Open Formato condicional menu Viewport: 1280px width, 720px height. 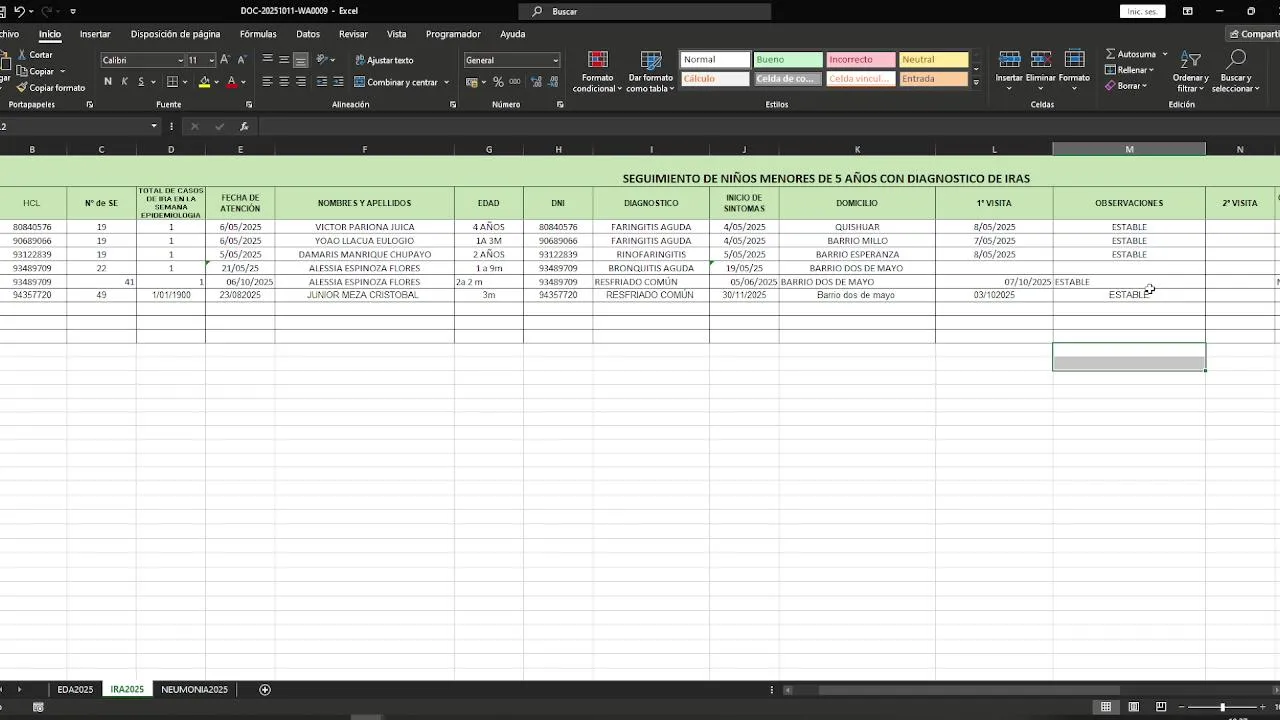(x=598, y=71)
